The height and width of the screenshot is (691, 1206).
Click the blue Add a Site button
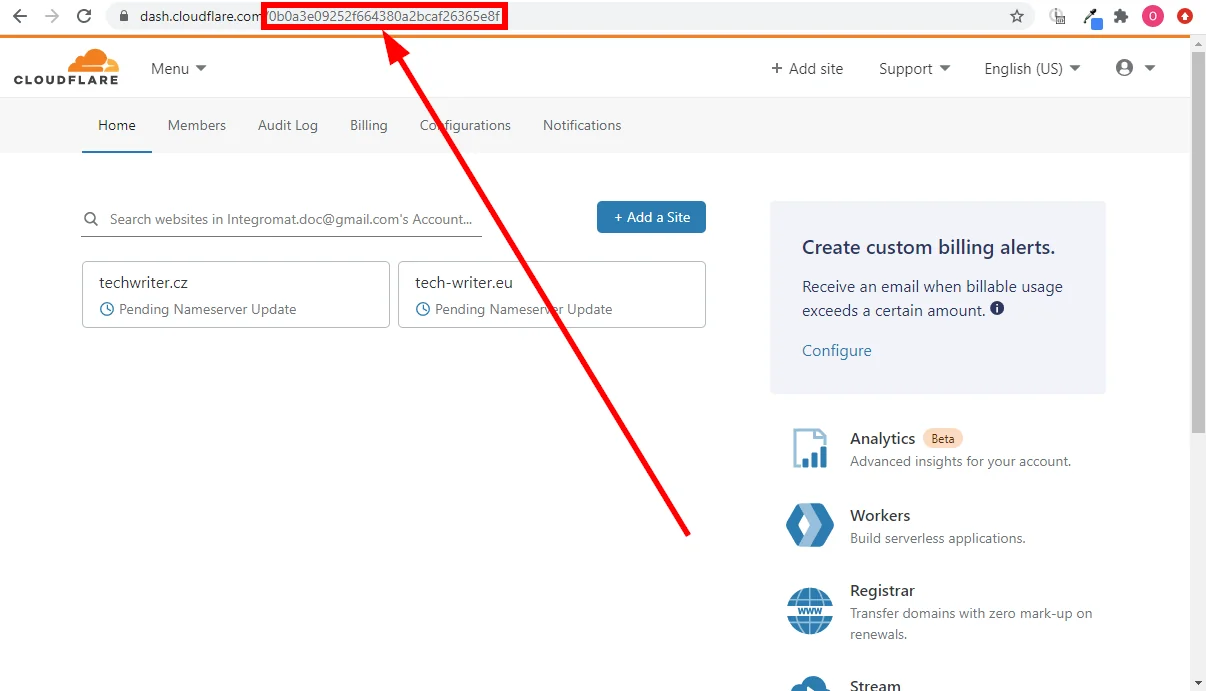(651, 217)
